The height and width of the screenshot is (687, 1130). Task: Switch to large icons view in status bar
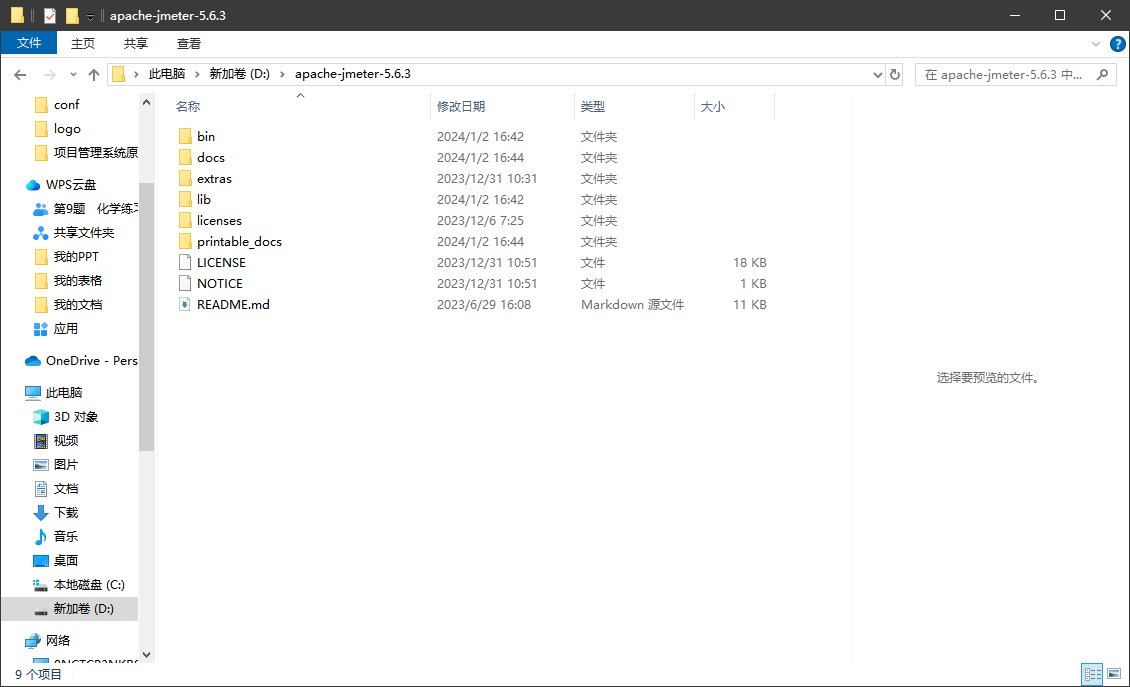tap(1114, 674)
